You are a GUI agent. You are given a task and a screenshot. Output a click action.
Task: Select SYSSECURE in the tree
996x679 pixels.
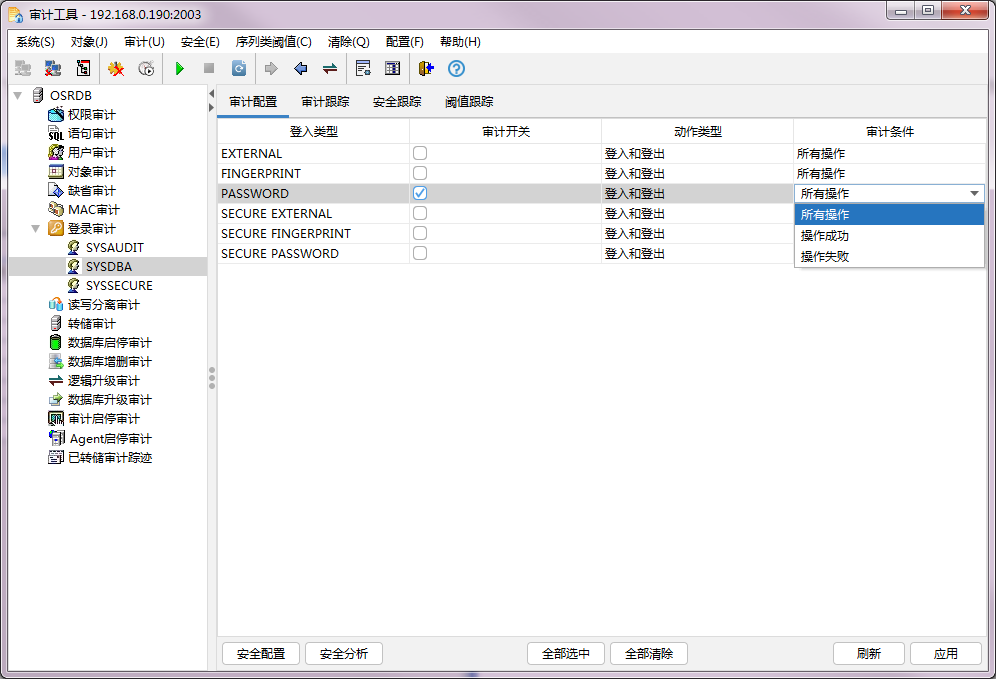coord(119,285)
